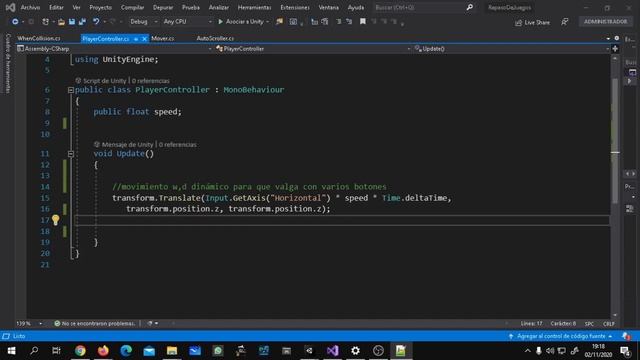Click the CRLF line ending indicator

(x=609, y=324)
